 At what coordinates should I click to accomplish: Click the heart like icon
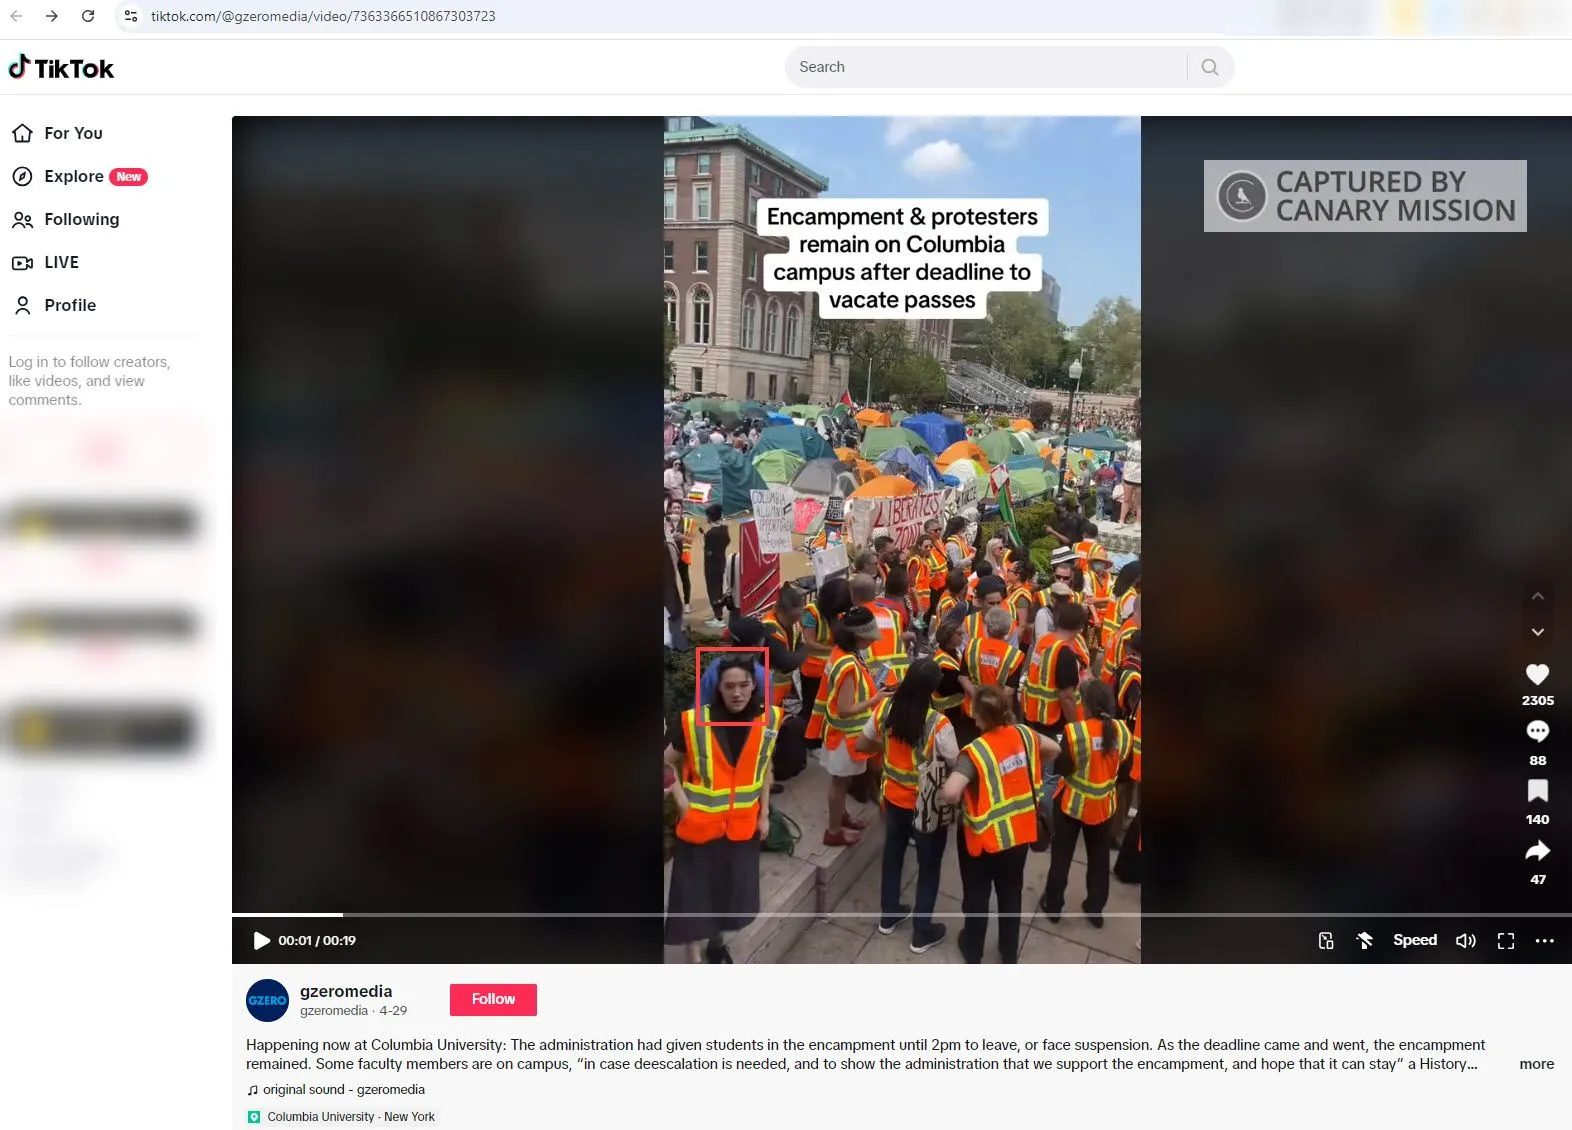[1537, 675]
